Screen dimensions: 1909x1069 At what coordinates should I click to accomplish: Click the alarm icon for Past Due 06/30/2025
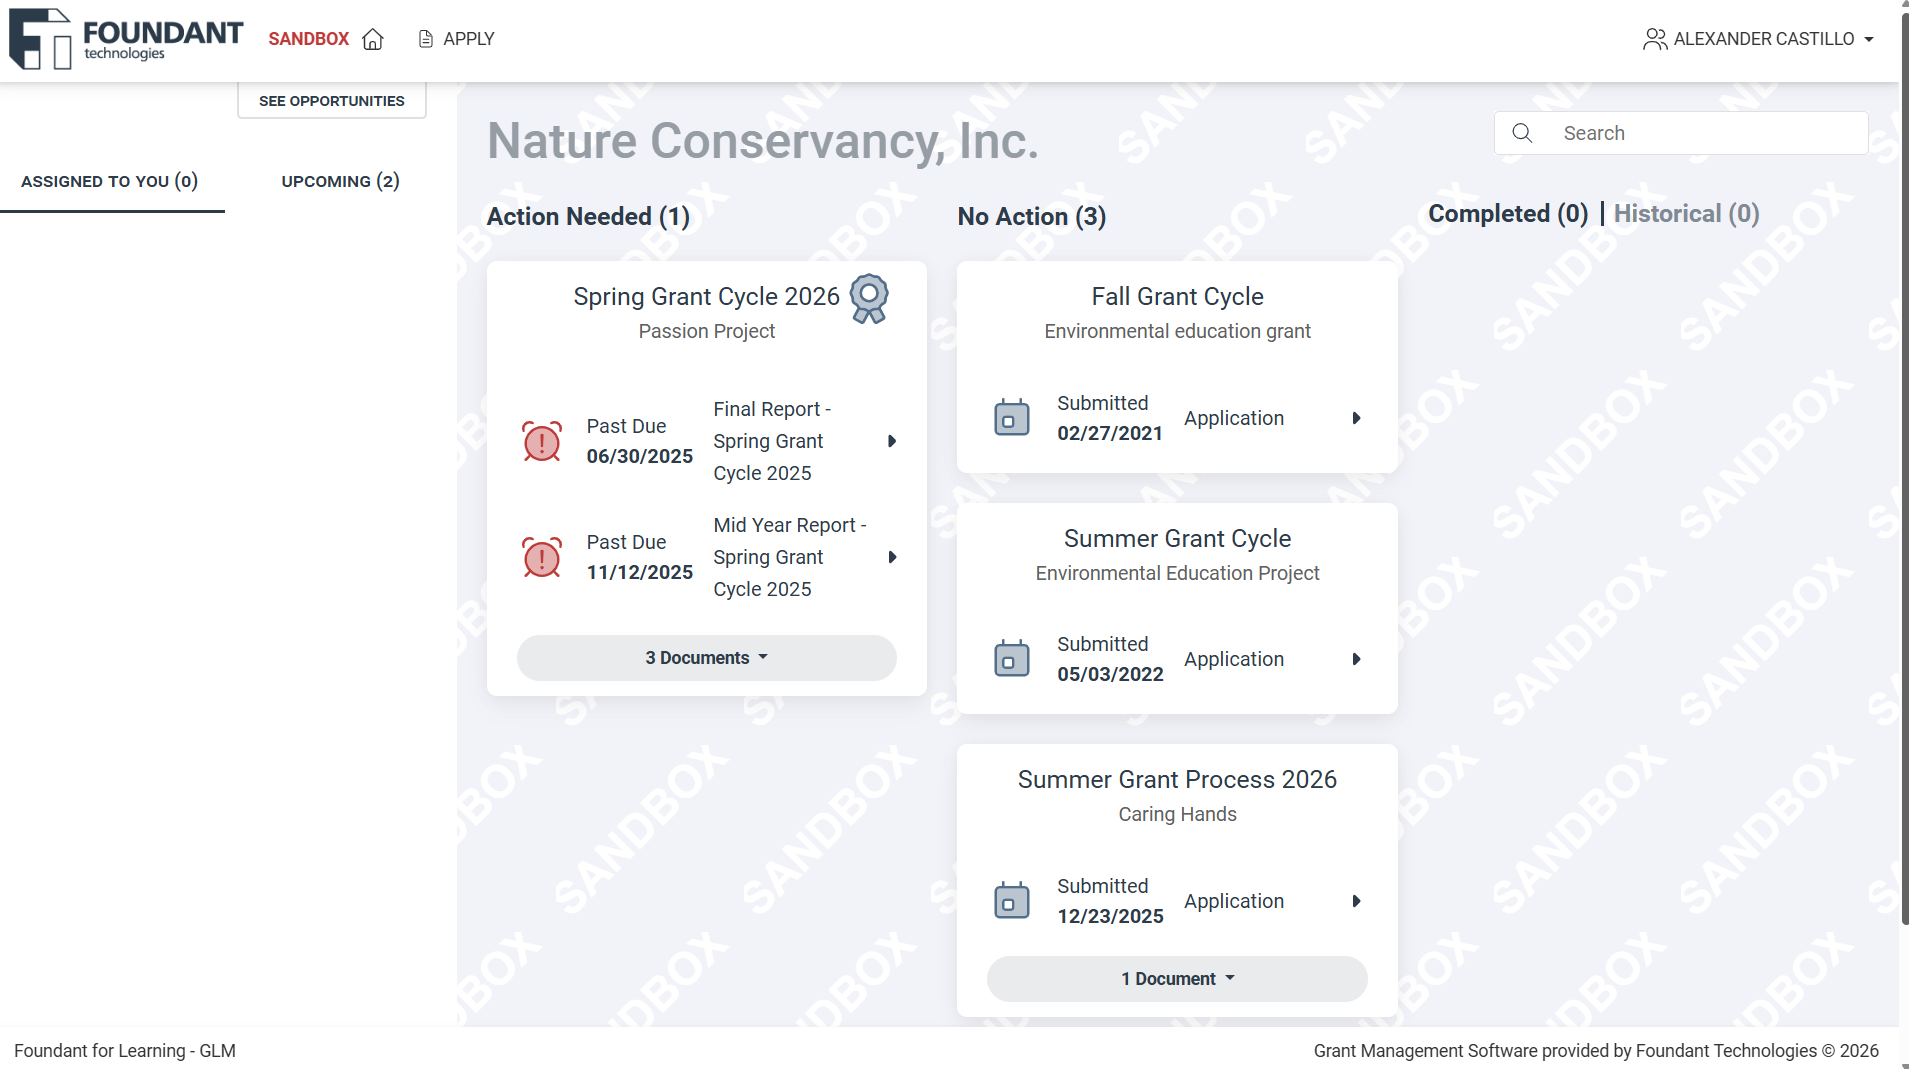(542, 441)
